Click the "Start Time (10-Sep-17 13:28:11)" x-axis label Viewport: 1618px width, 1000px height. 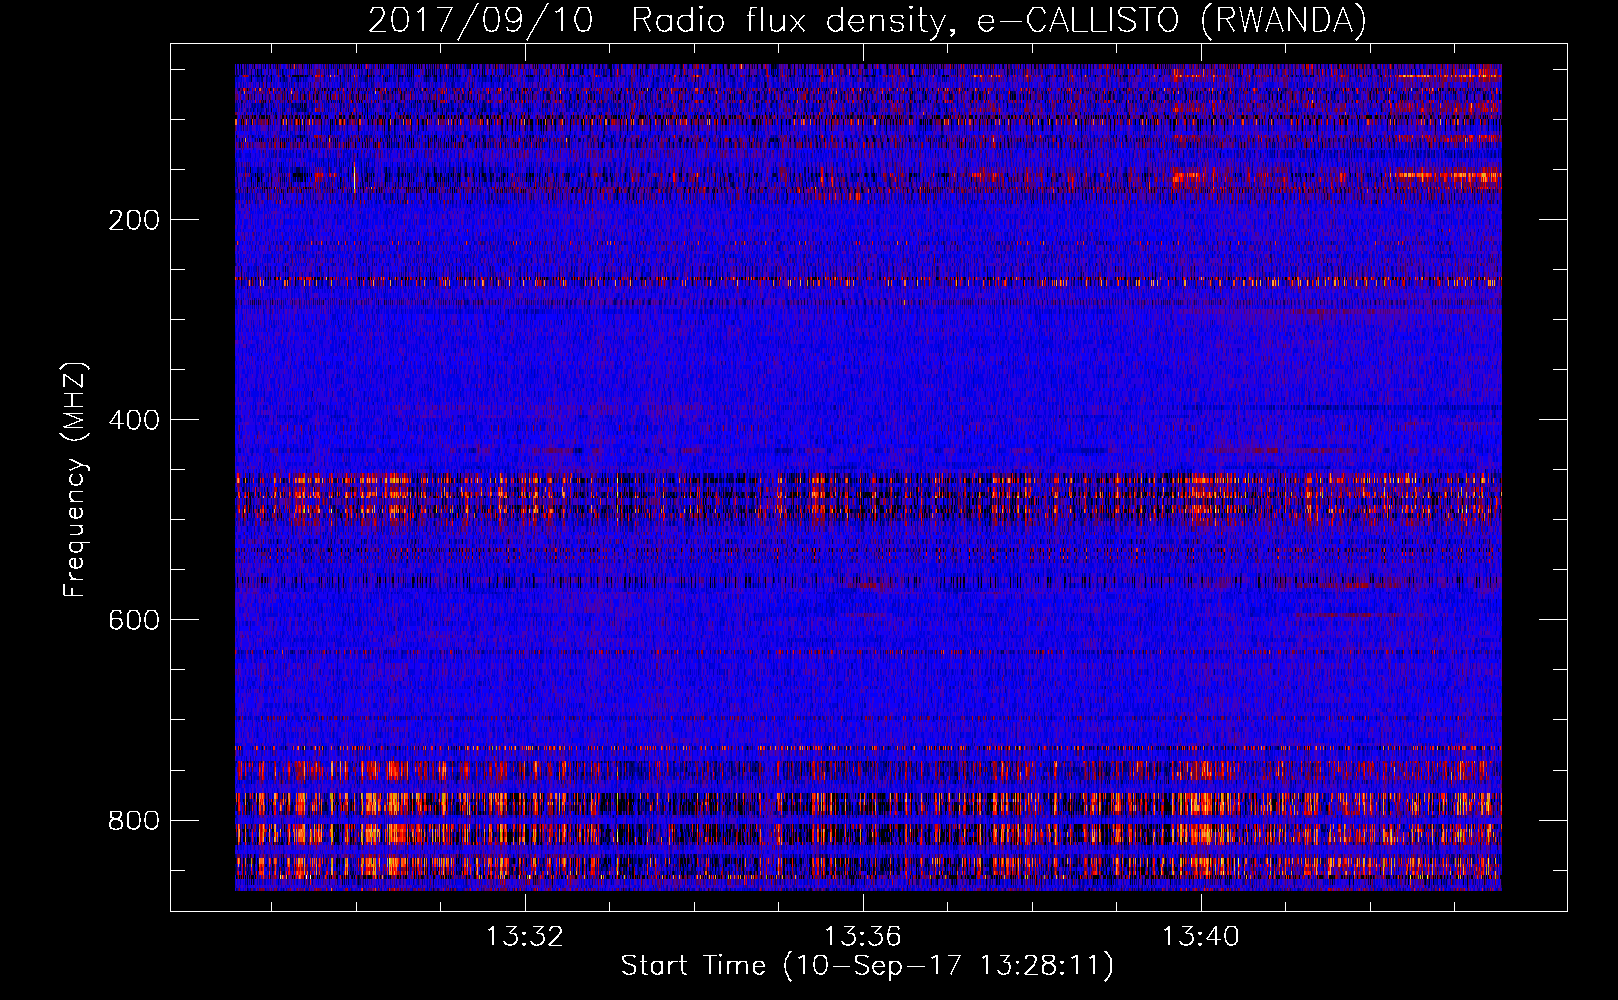coord(867,966)
